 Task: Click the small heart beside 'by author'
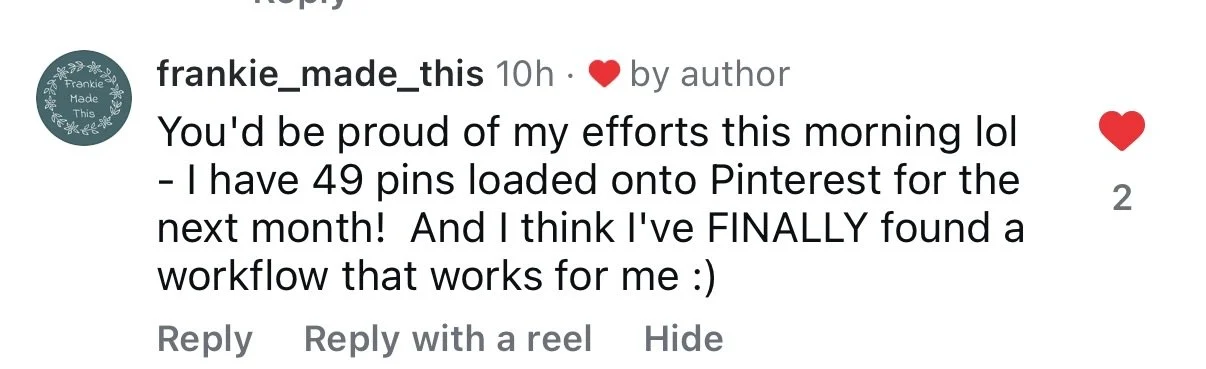[605, 74]
